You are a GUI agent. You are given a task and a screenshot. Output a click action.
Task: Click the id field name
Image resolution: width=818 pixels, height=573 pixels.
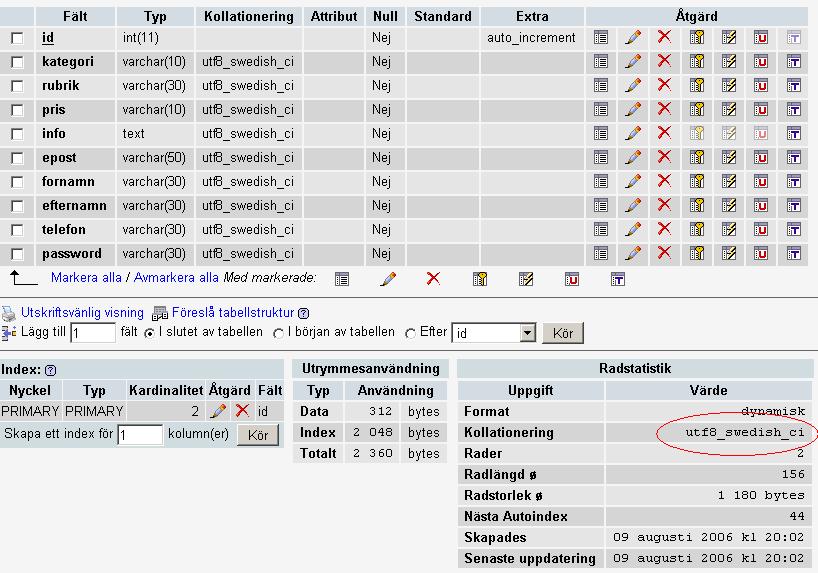pos(47,38)
